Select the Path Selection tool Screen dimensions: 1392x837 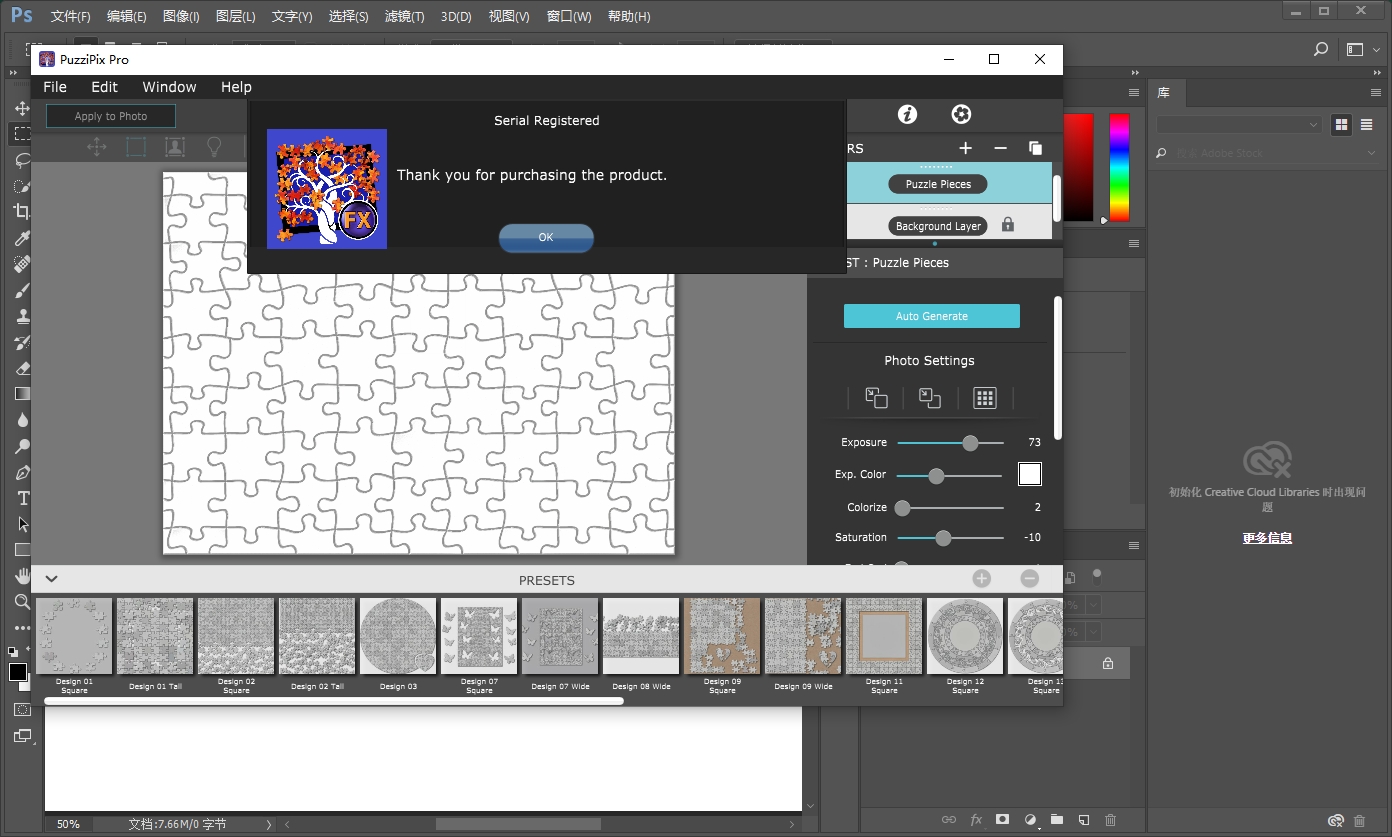point(22,524)
